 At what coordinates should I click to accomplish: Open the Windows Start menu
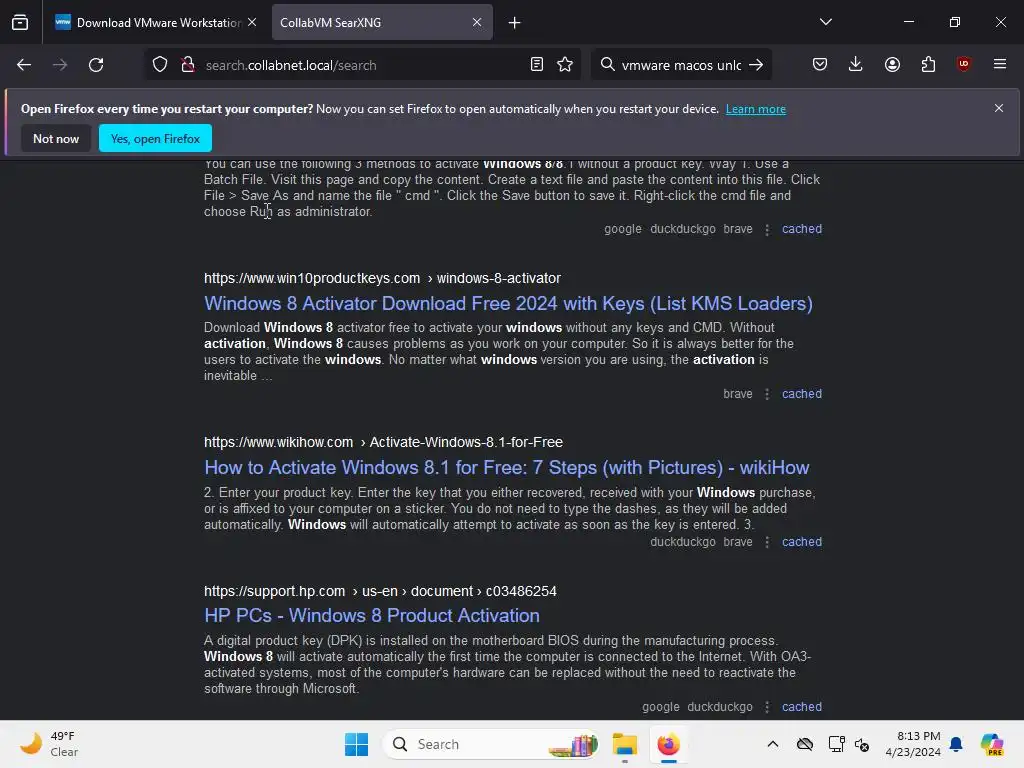click(357, 744)
